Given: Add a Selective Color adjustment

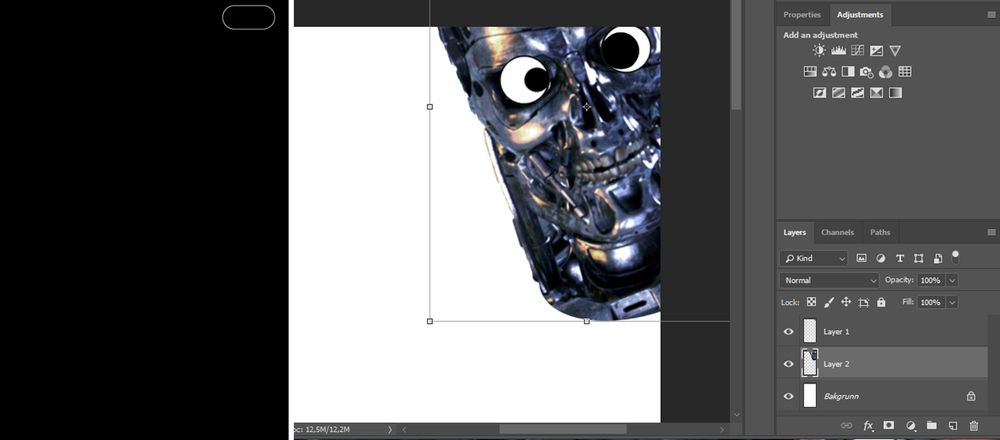Looking at the screenshot, I should tap(876, 92).
